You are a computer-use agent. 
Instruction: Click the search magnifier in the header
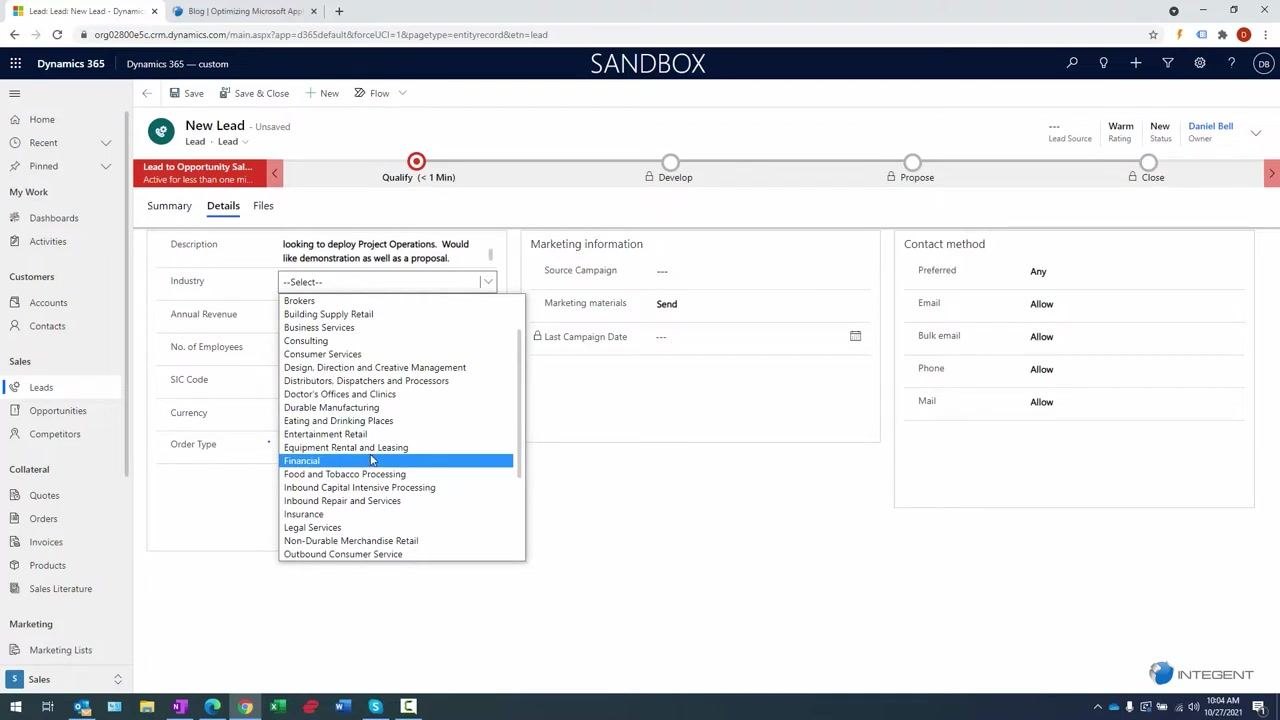pos(1072,63)
